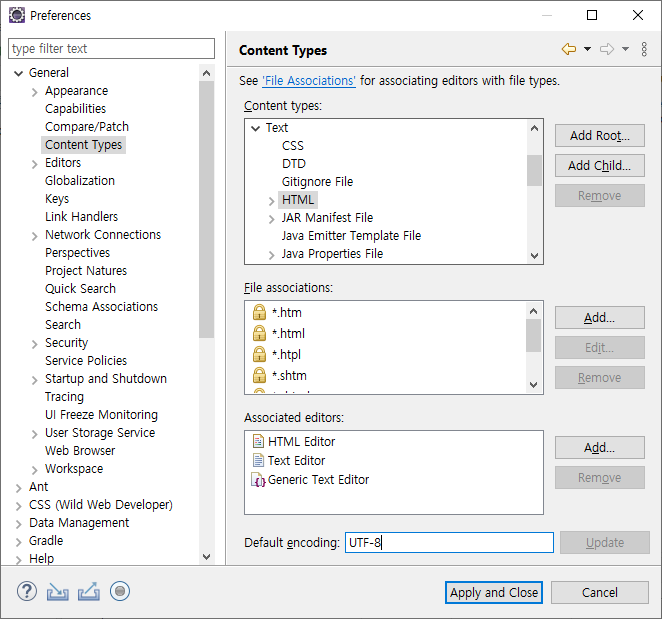Image resolution: width=662 pixels, height=619 pixels.
Task: Expand the Gradle category
Action: point(18,542)
